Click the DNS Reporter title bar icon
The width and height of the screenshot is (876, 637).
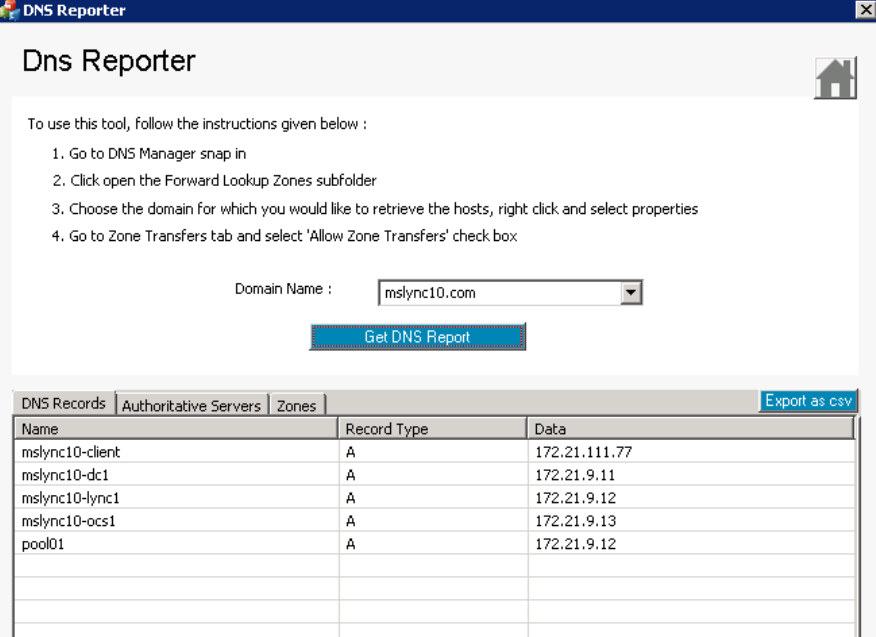pyautogui.click(x=11, y=10)
